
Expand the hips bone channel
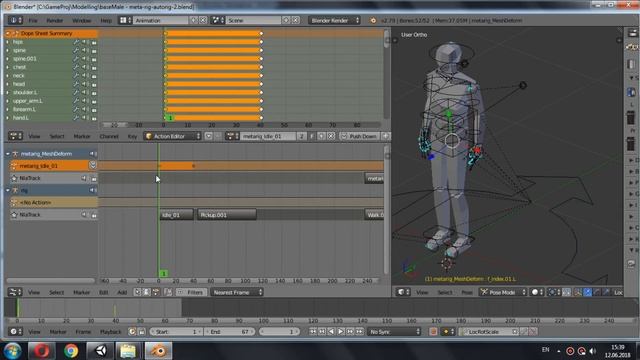pos(8,42)
